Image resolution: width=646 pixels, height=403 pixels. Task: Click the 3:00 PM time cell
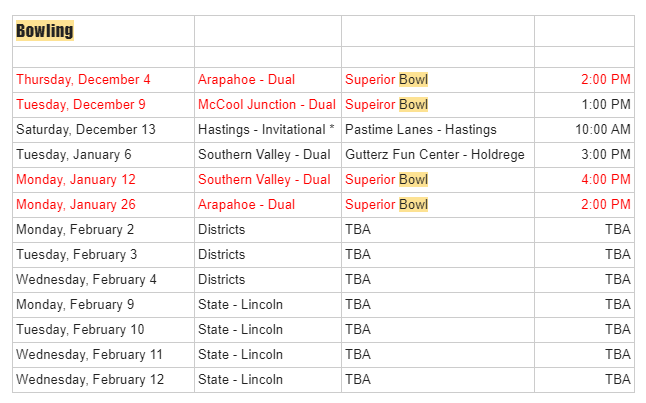point(606,155)
